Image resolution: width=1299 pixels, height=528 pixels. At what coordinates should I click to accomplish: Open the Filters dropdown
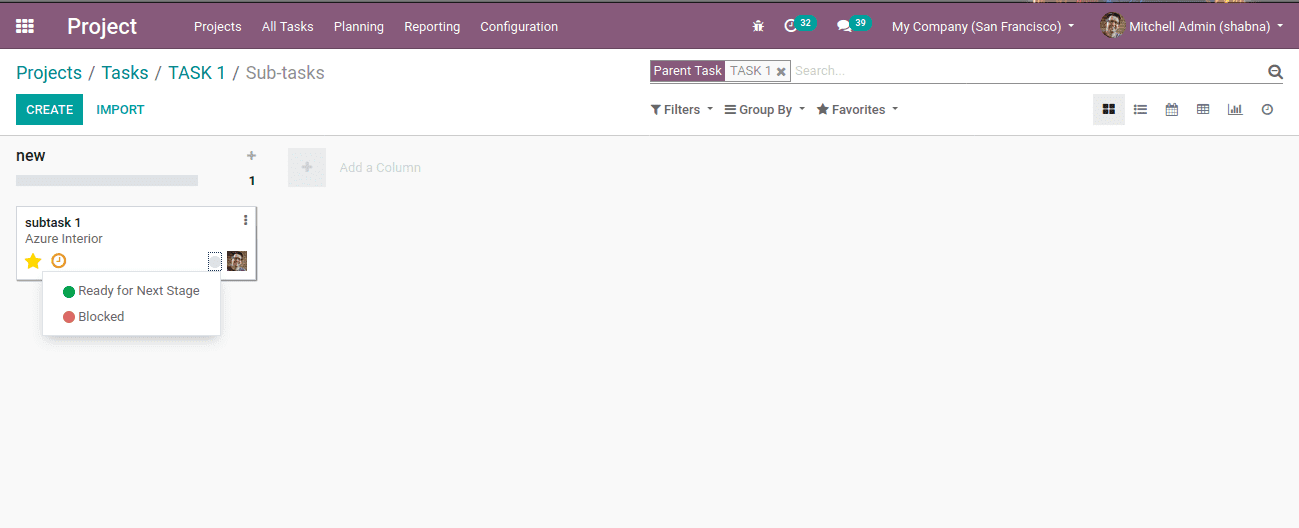(x=682, y=110)
